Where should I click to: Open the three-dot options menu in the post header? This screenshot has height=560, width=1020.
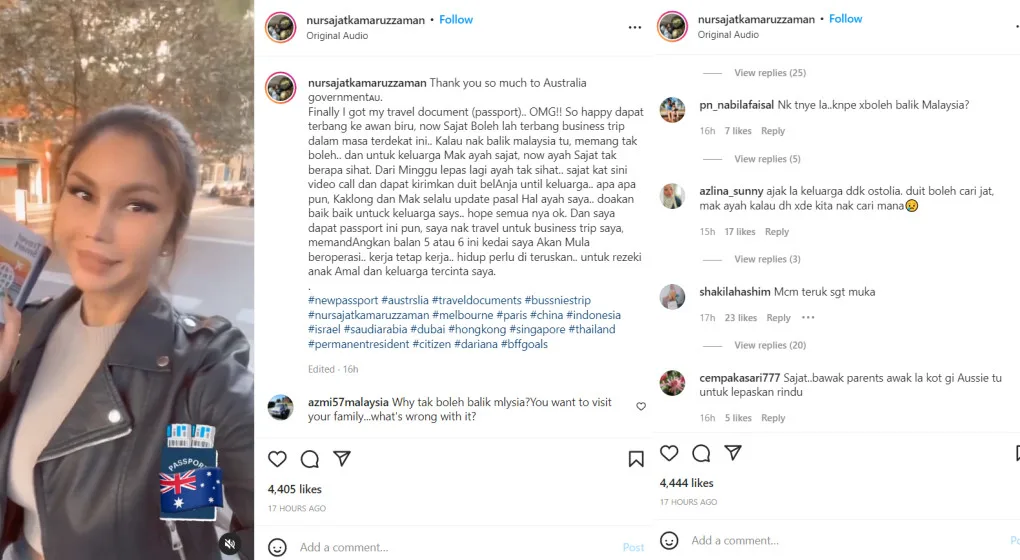click(x=635, y=27)
